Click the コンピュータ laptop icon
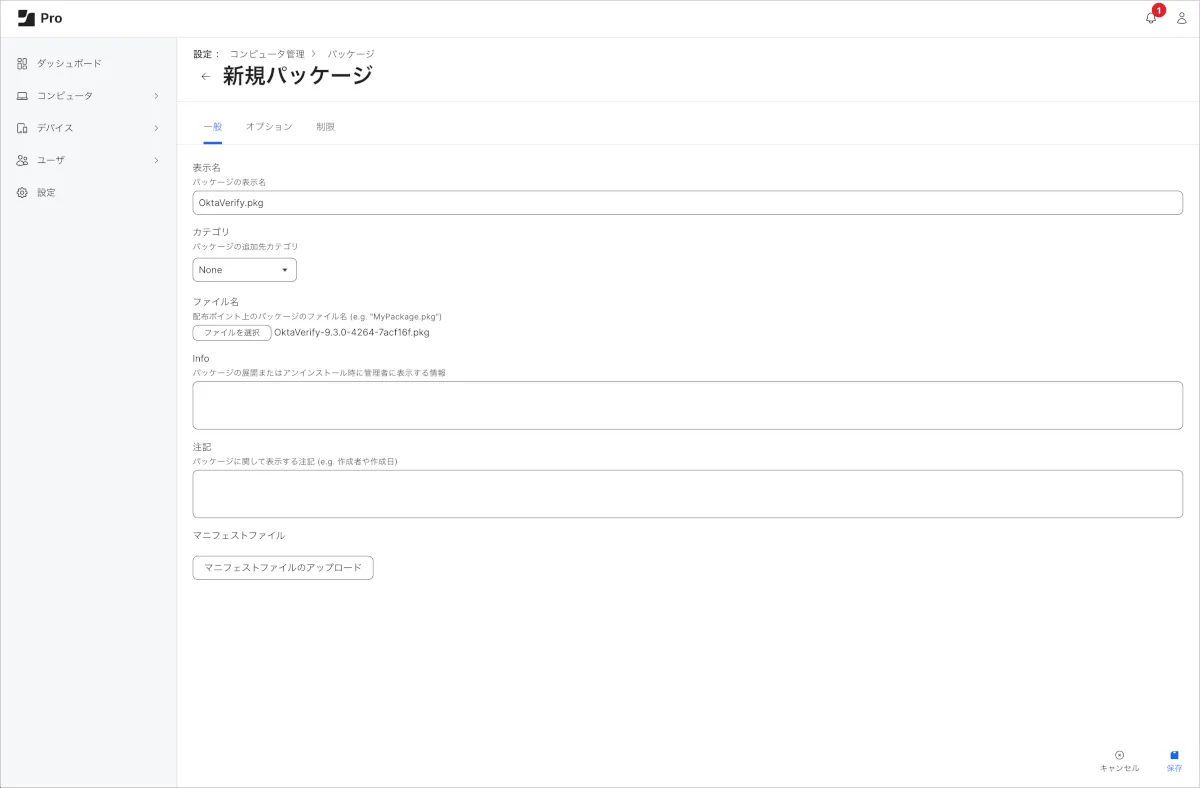 coord(22,95)
